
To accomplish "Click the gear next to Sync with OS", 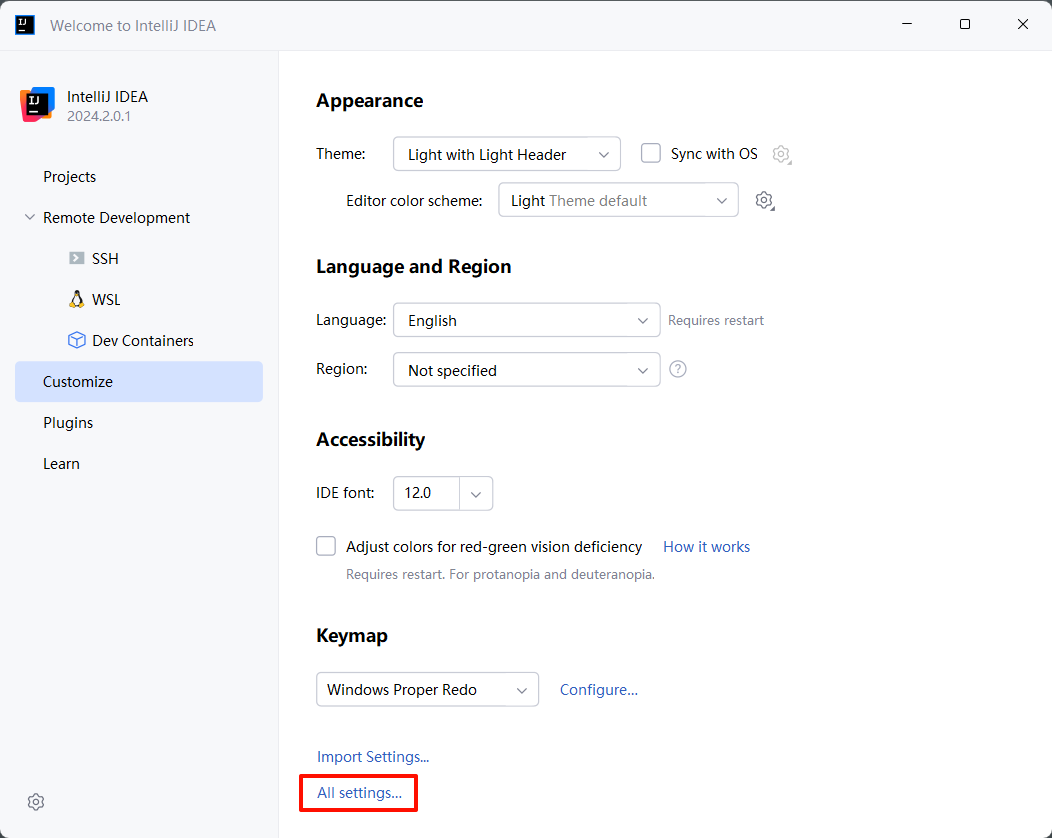I will (x=782, y=154).
